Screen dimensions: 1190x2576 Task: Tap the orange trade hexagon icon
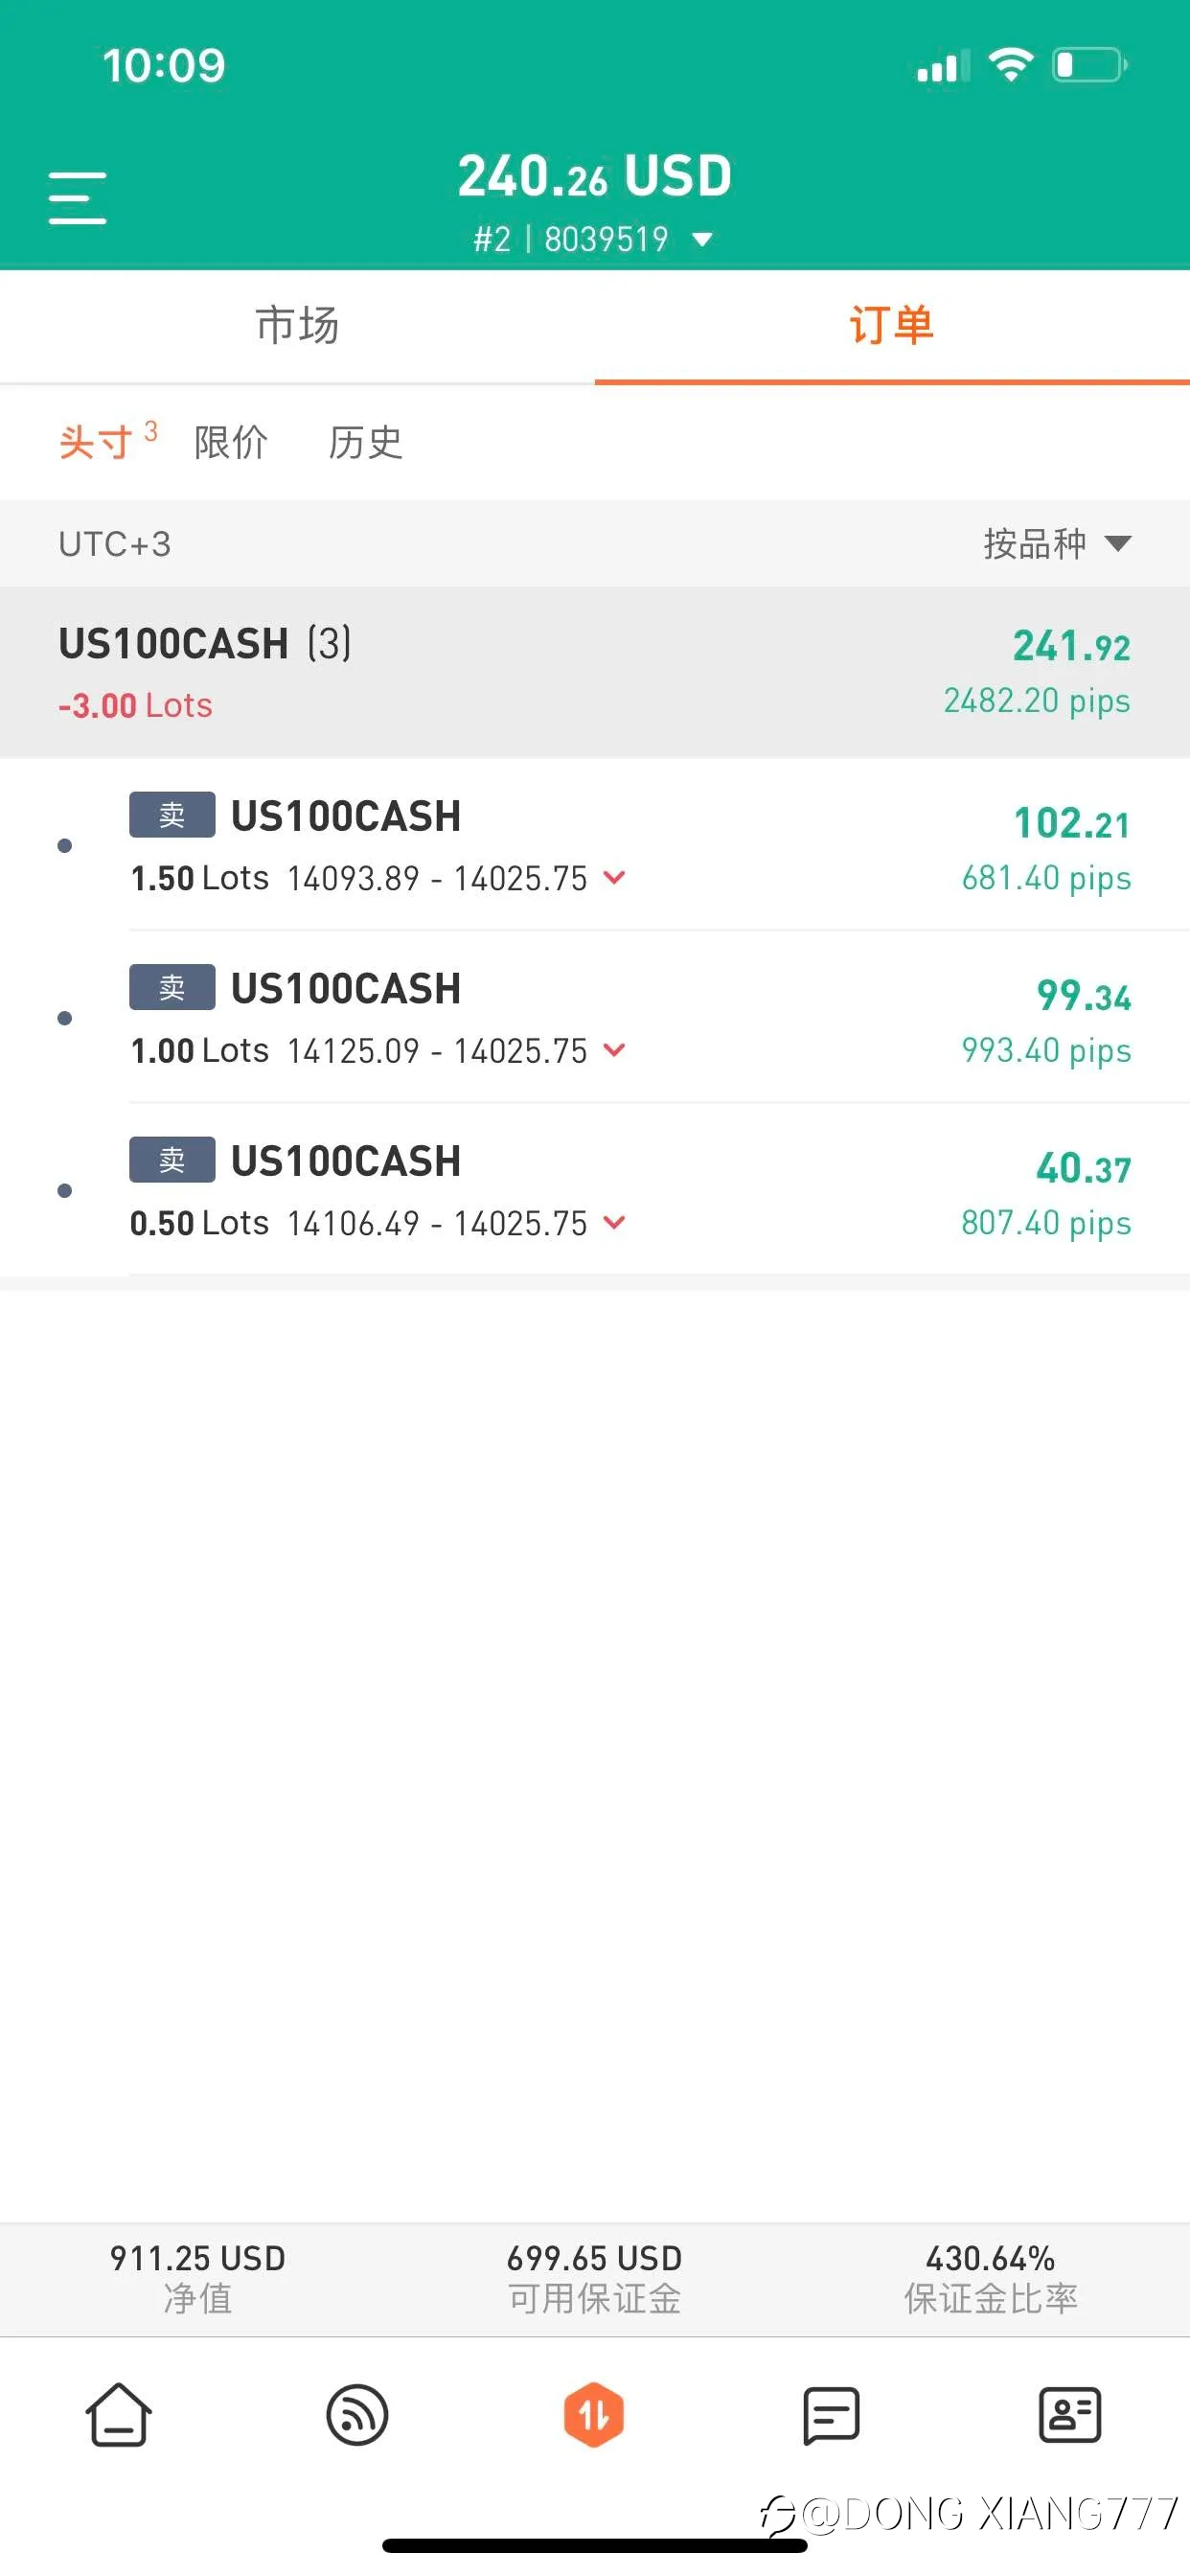[x=594, y=2415]
